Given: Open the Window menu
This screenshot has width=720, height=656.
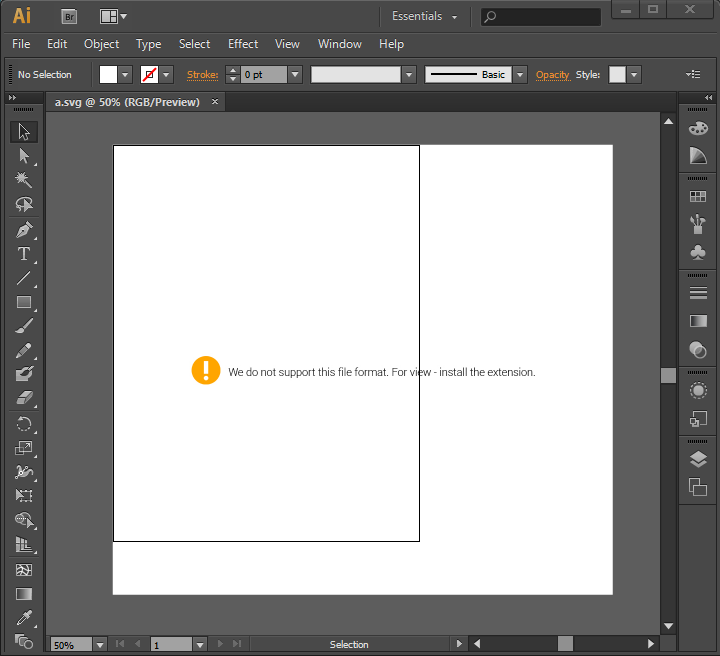Looking at the screenshot, I should 340,44.
